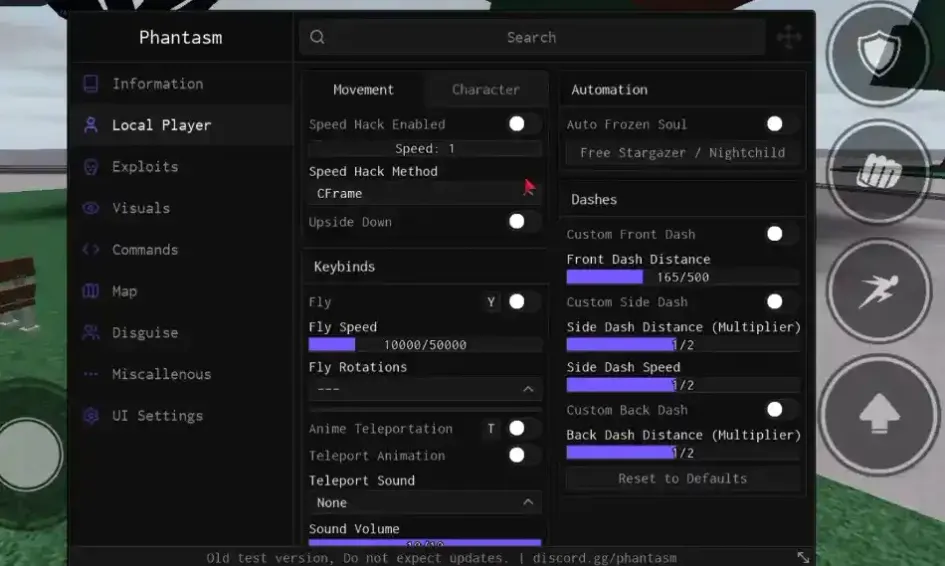Toggle the Fly switch

tap(522, 301)
